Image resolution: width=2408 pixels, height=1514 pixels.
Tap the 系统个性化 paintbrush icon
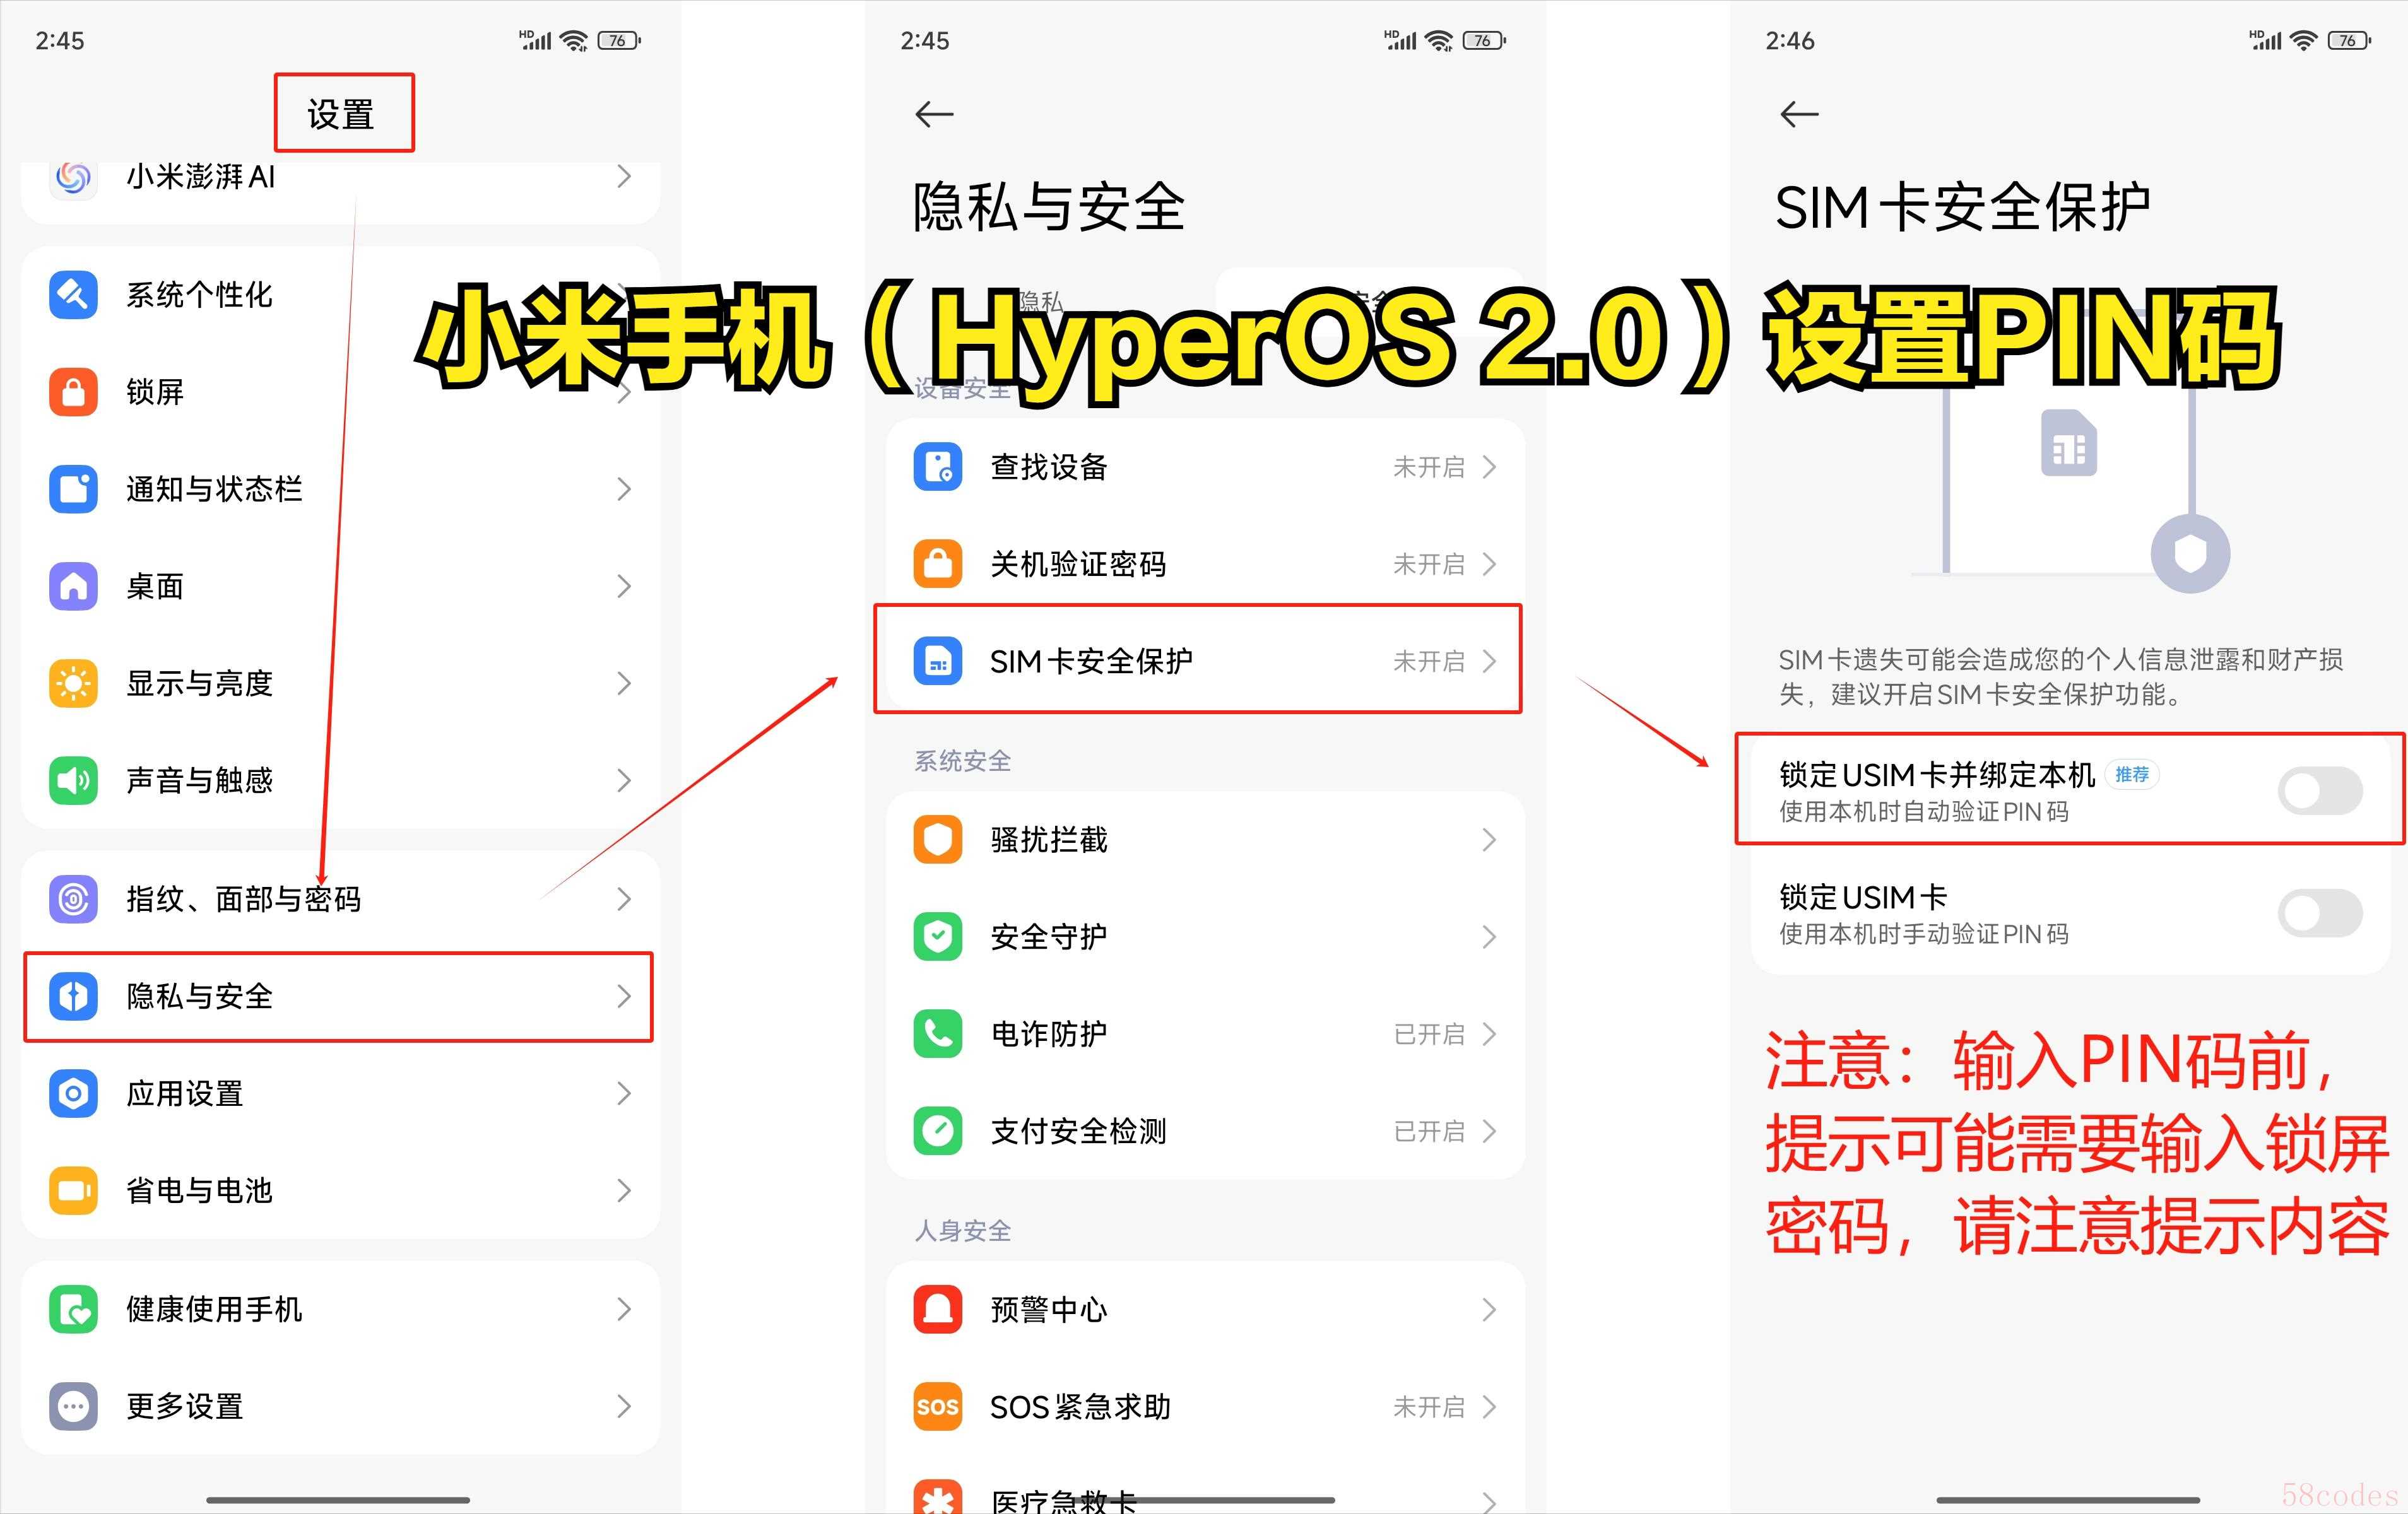(x=73, y=295)
